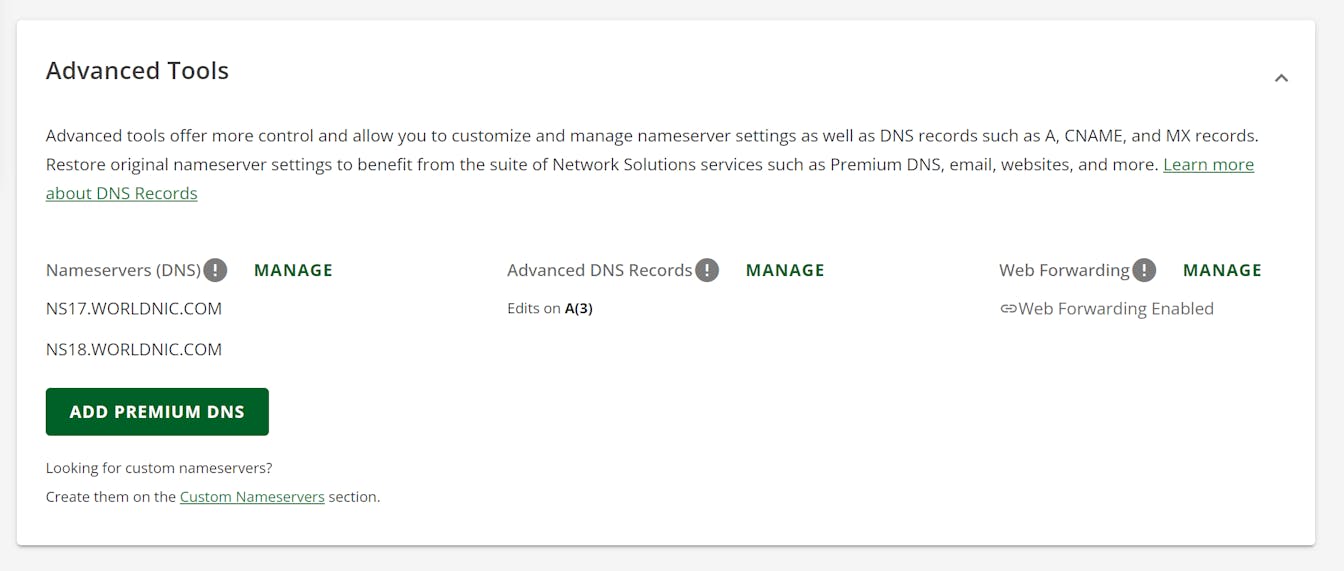Click the Advanced DNS Records label
Viewport: 1344px width, 571px height.
coord(599,270)
